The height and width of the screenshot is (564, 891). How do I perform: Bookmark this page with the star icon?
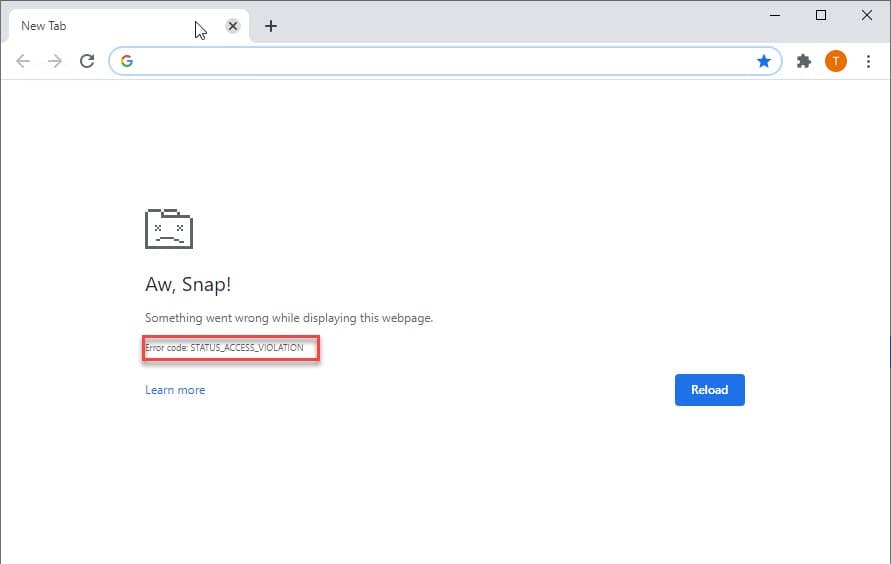[764, 61]
